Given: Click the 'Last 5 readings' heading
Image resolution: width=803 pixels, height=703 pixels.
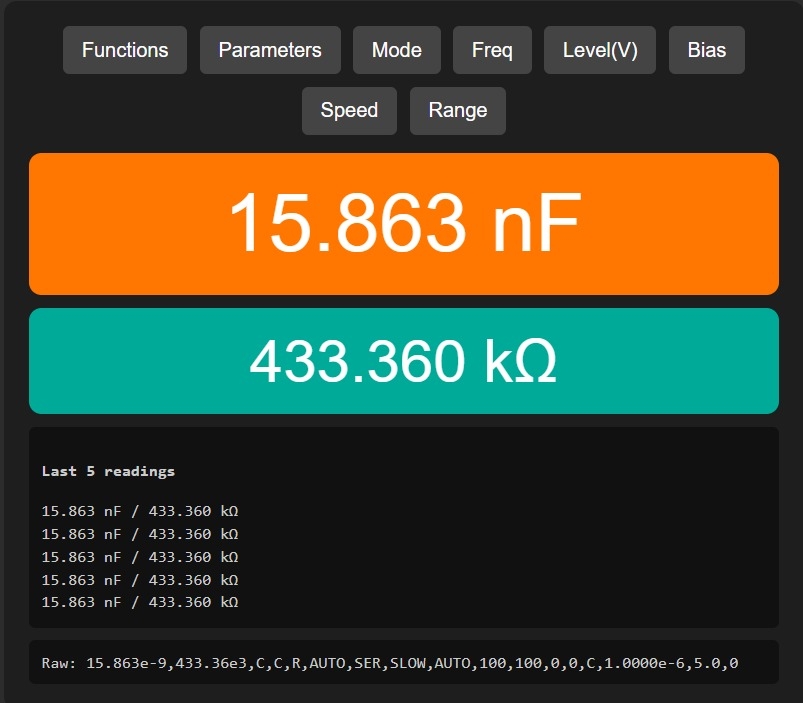Looking at the screenshot, I should click(108, 471).
